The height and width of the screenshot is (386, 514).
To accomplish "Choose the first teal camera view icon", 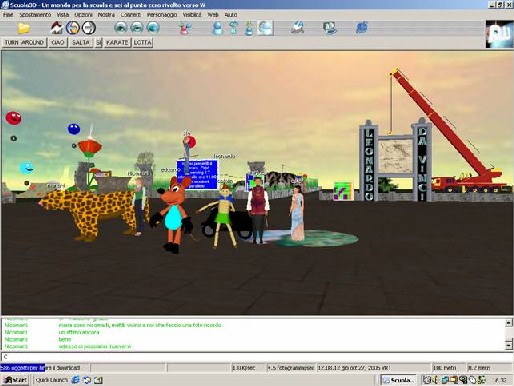I will [x=120, y=28].
